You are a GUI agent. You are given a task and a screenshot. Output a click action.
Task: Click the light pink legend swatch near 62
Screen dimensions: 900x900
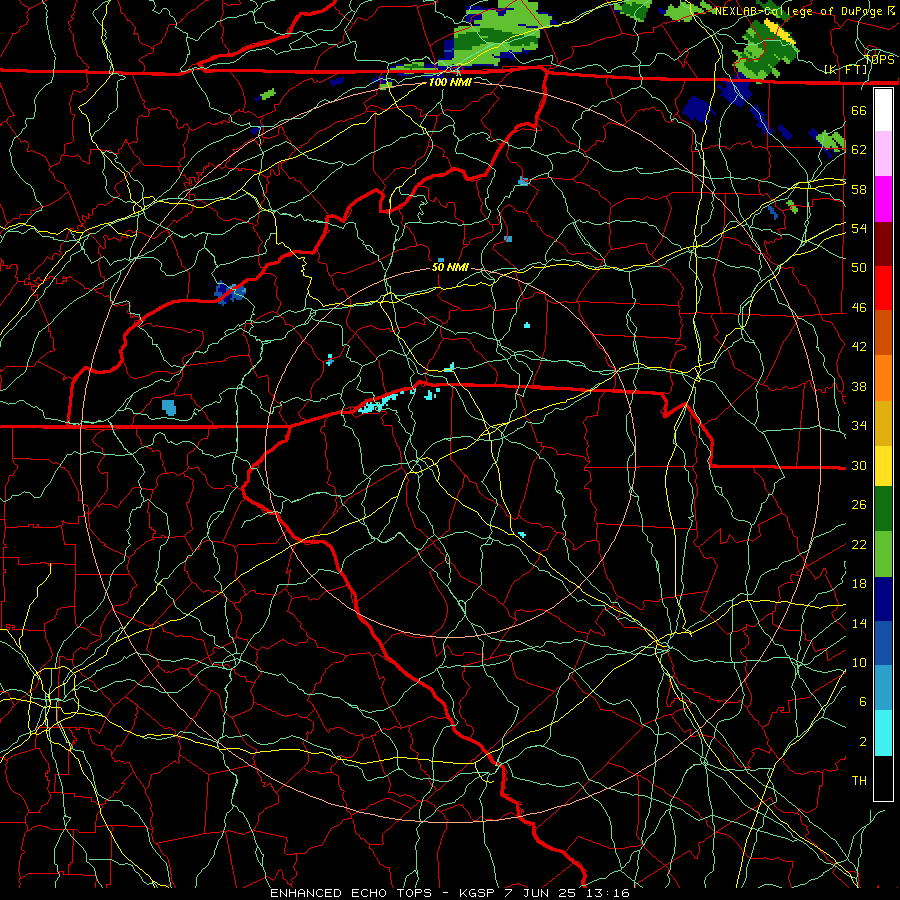(883, 154)
